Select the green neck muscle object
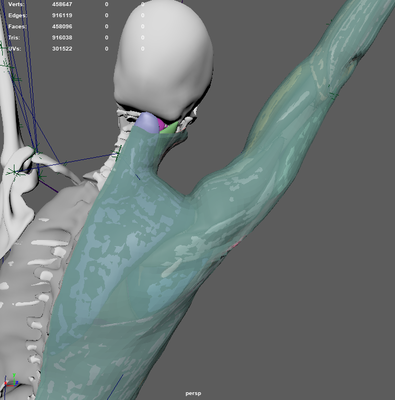 pos(169,128)
